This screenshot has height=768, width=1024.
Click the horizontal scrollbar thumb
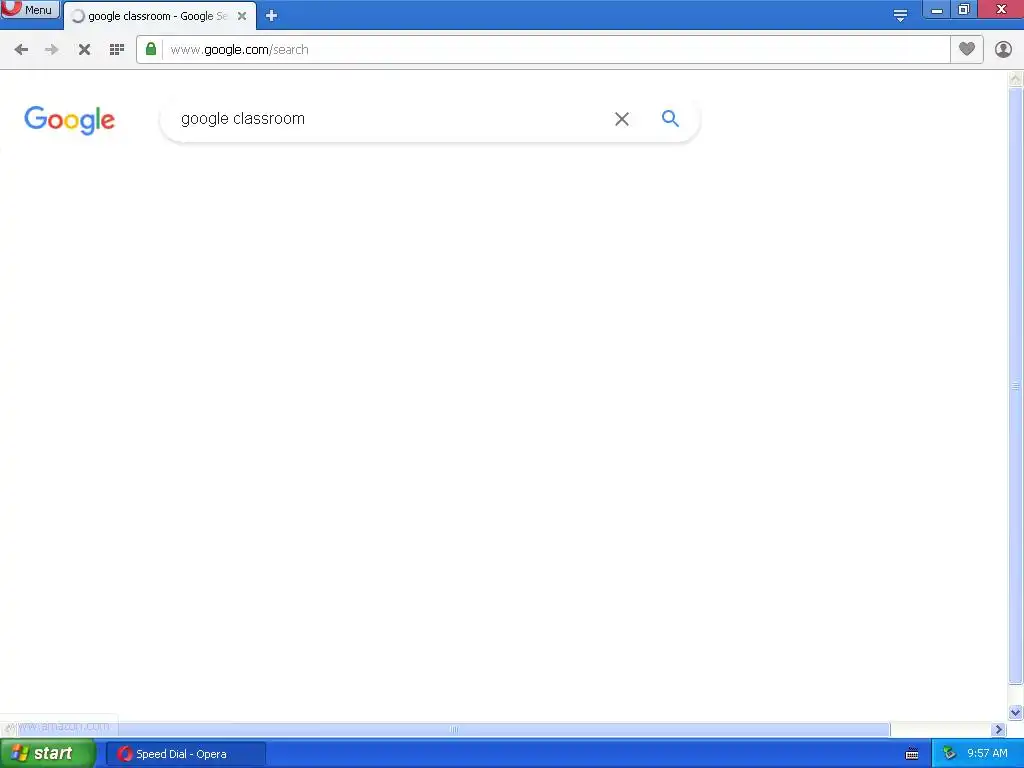click(x=454, y=729)
